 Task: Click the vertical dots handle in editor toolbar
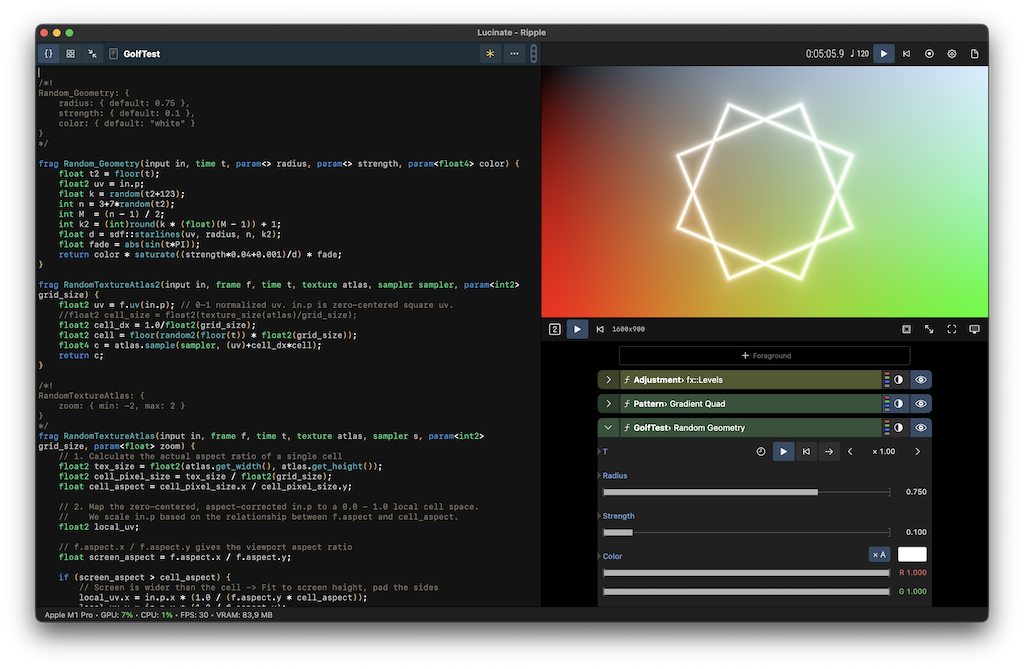pyautogui.click(x=534, y=54)
